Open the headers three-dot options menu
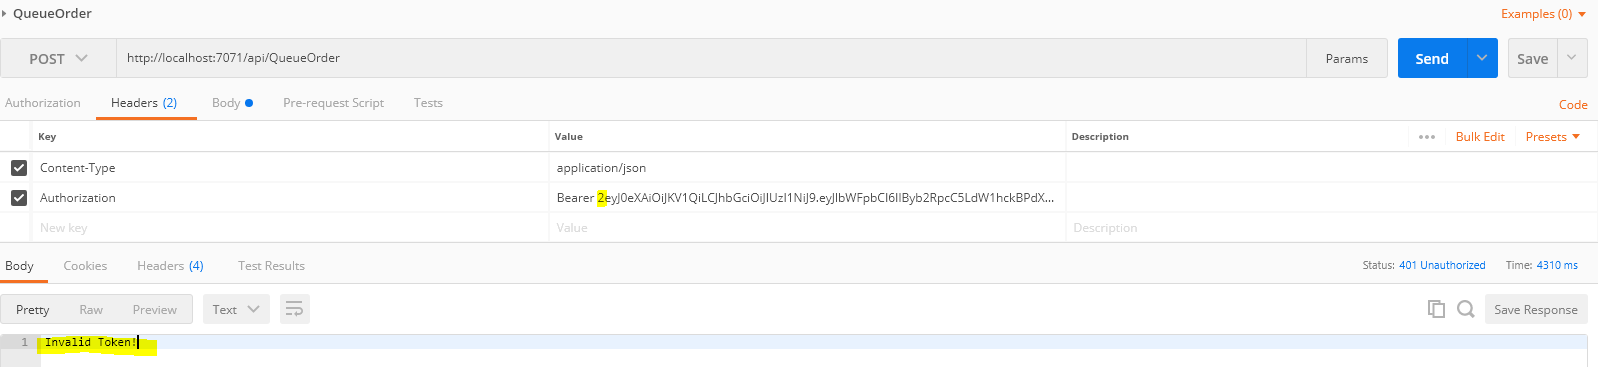The width and height of the screenshot is (1601, 367). (1427, 137)
